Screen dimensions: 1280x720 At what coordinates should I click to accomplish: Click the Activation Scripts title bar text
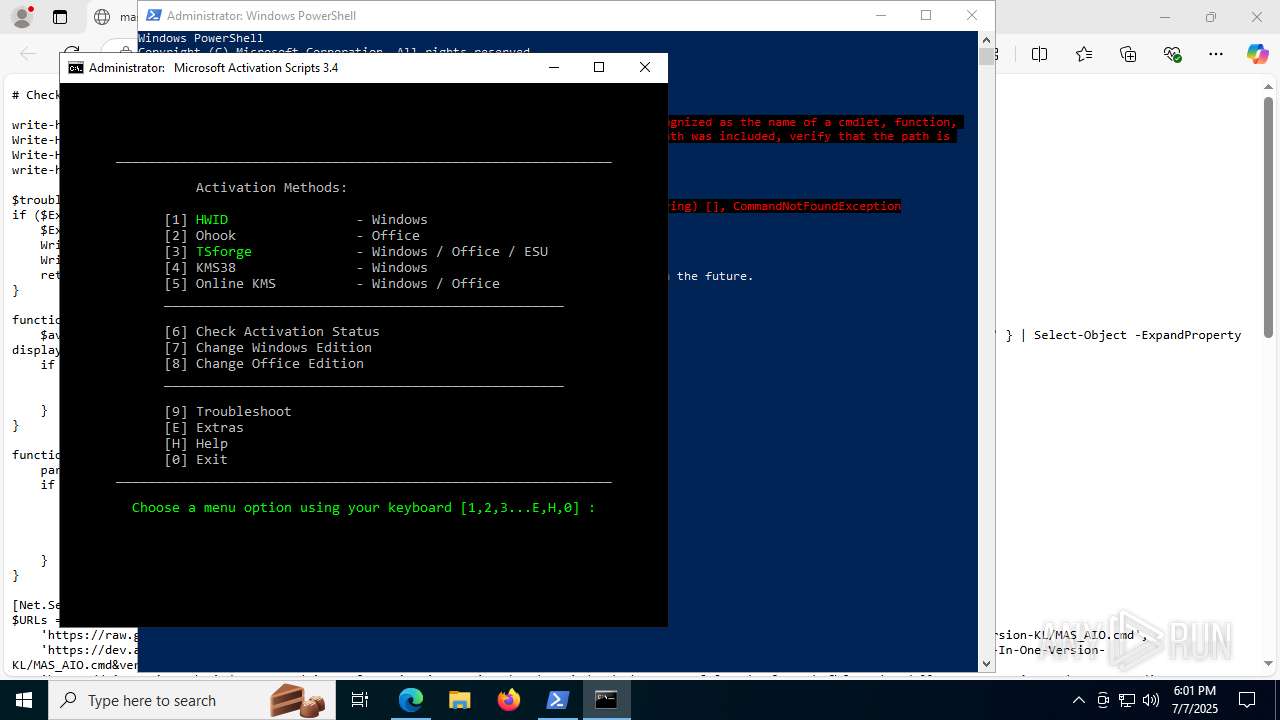214,68
